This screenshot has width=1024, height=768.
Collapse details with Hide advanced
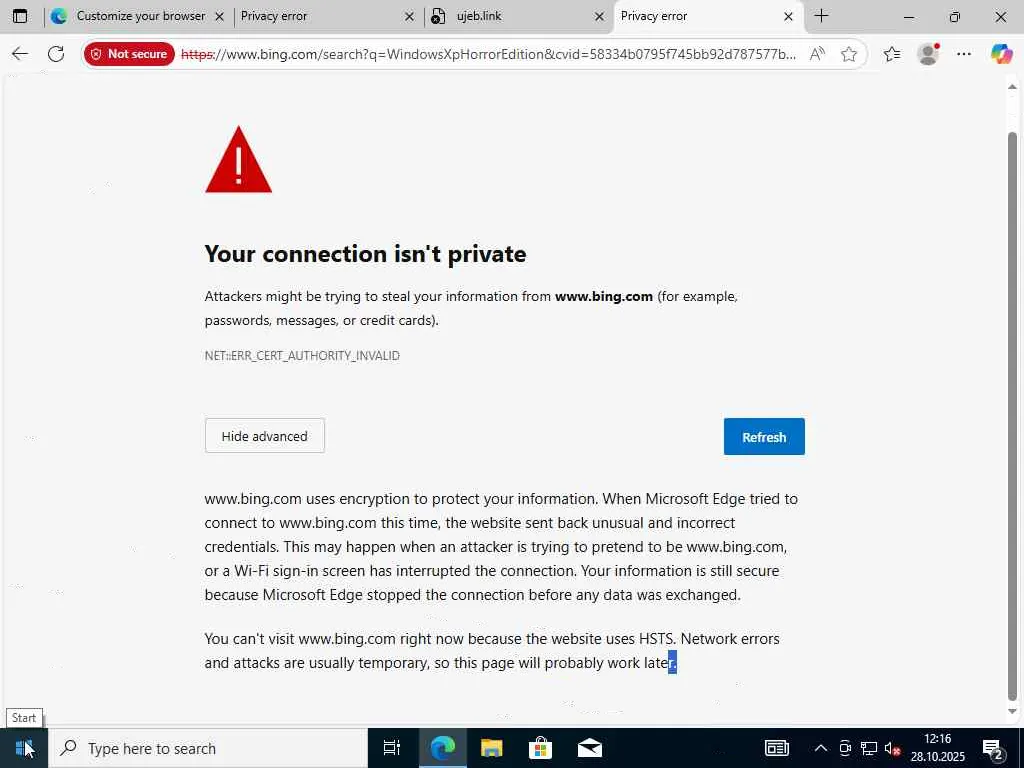pos(264,436)
